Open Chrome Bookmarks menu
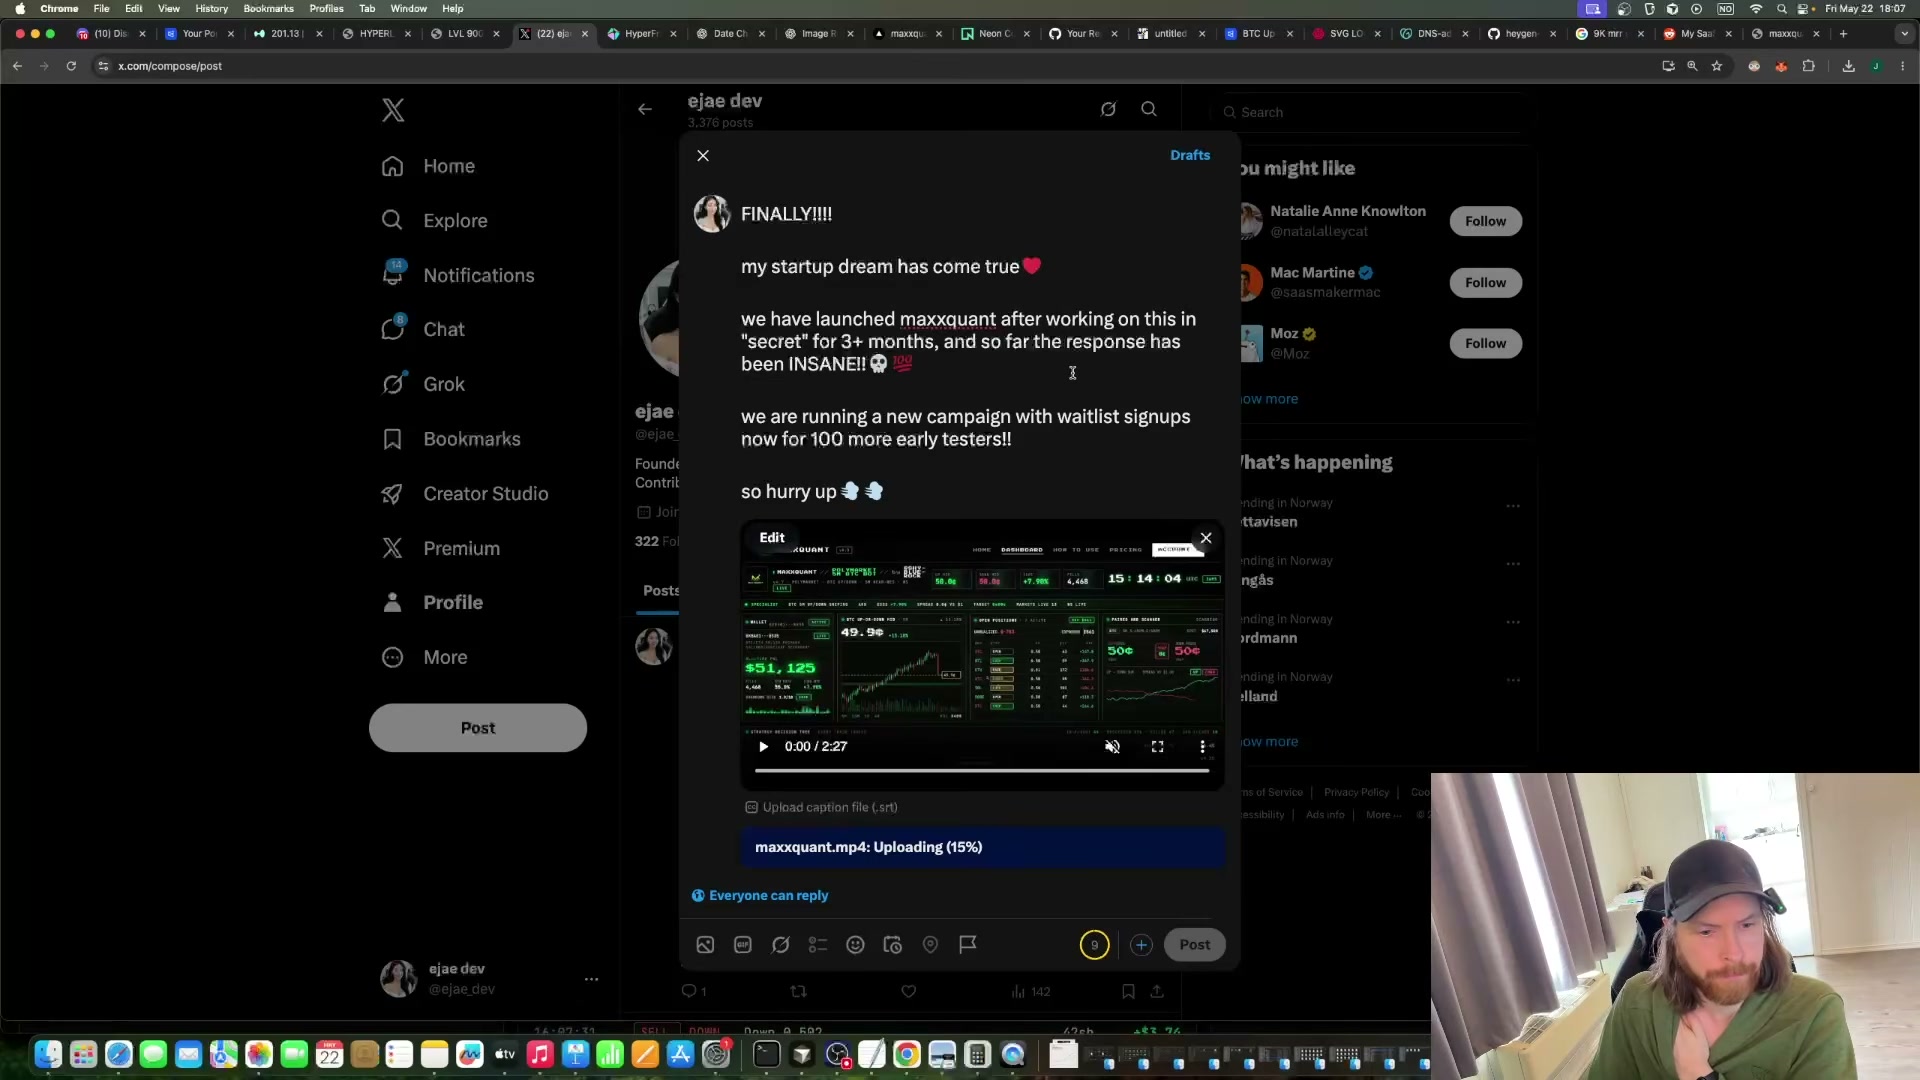 [269, 8]
